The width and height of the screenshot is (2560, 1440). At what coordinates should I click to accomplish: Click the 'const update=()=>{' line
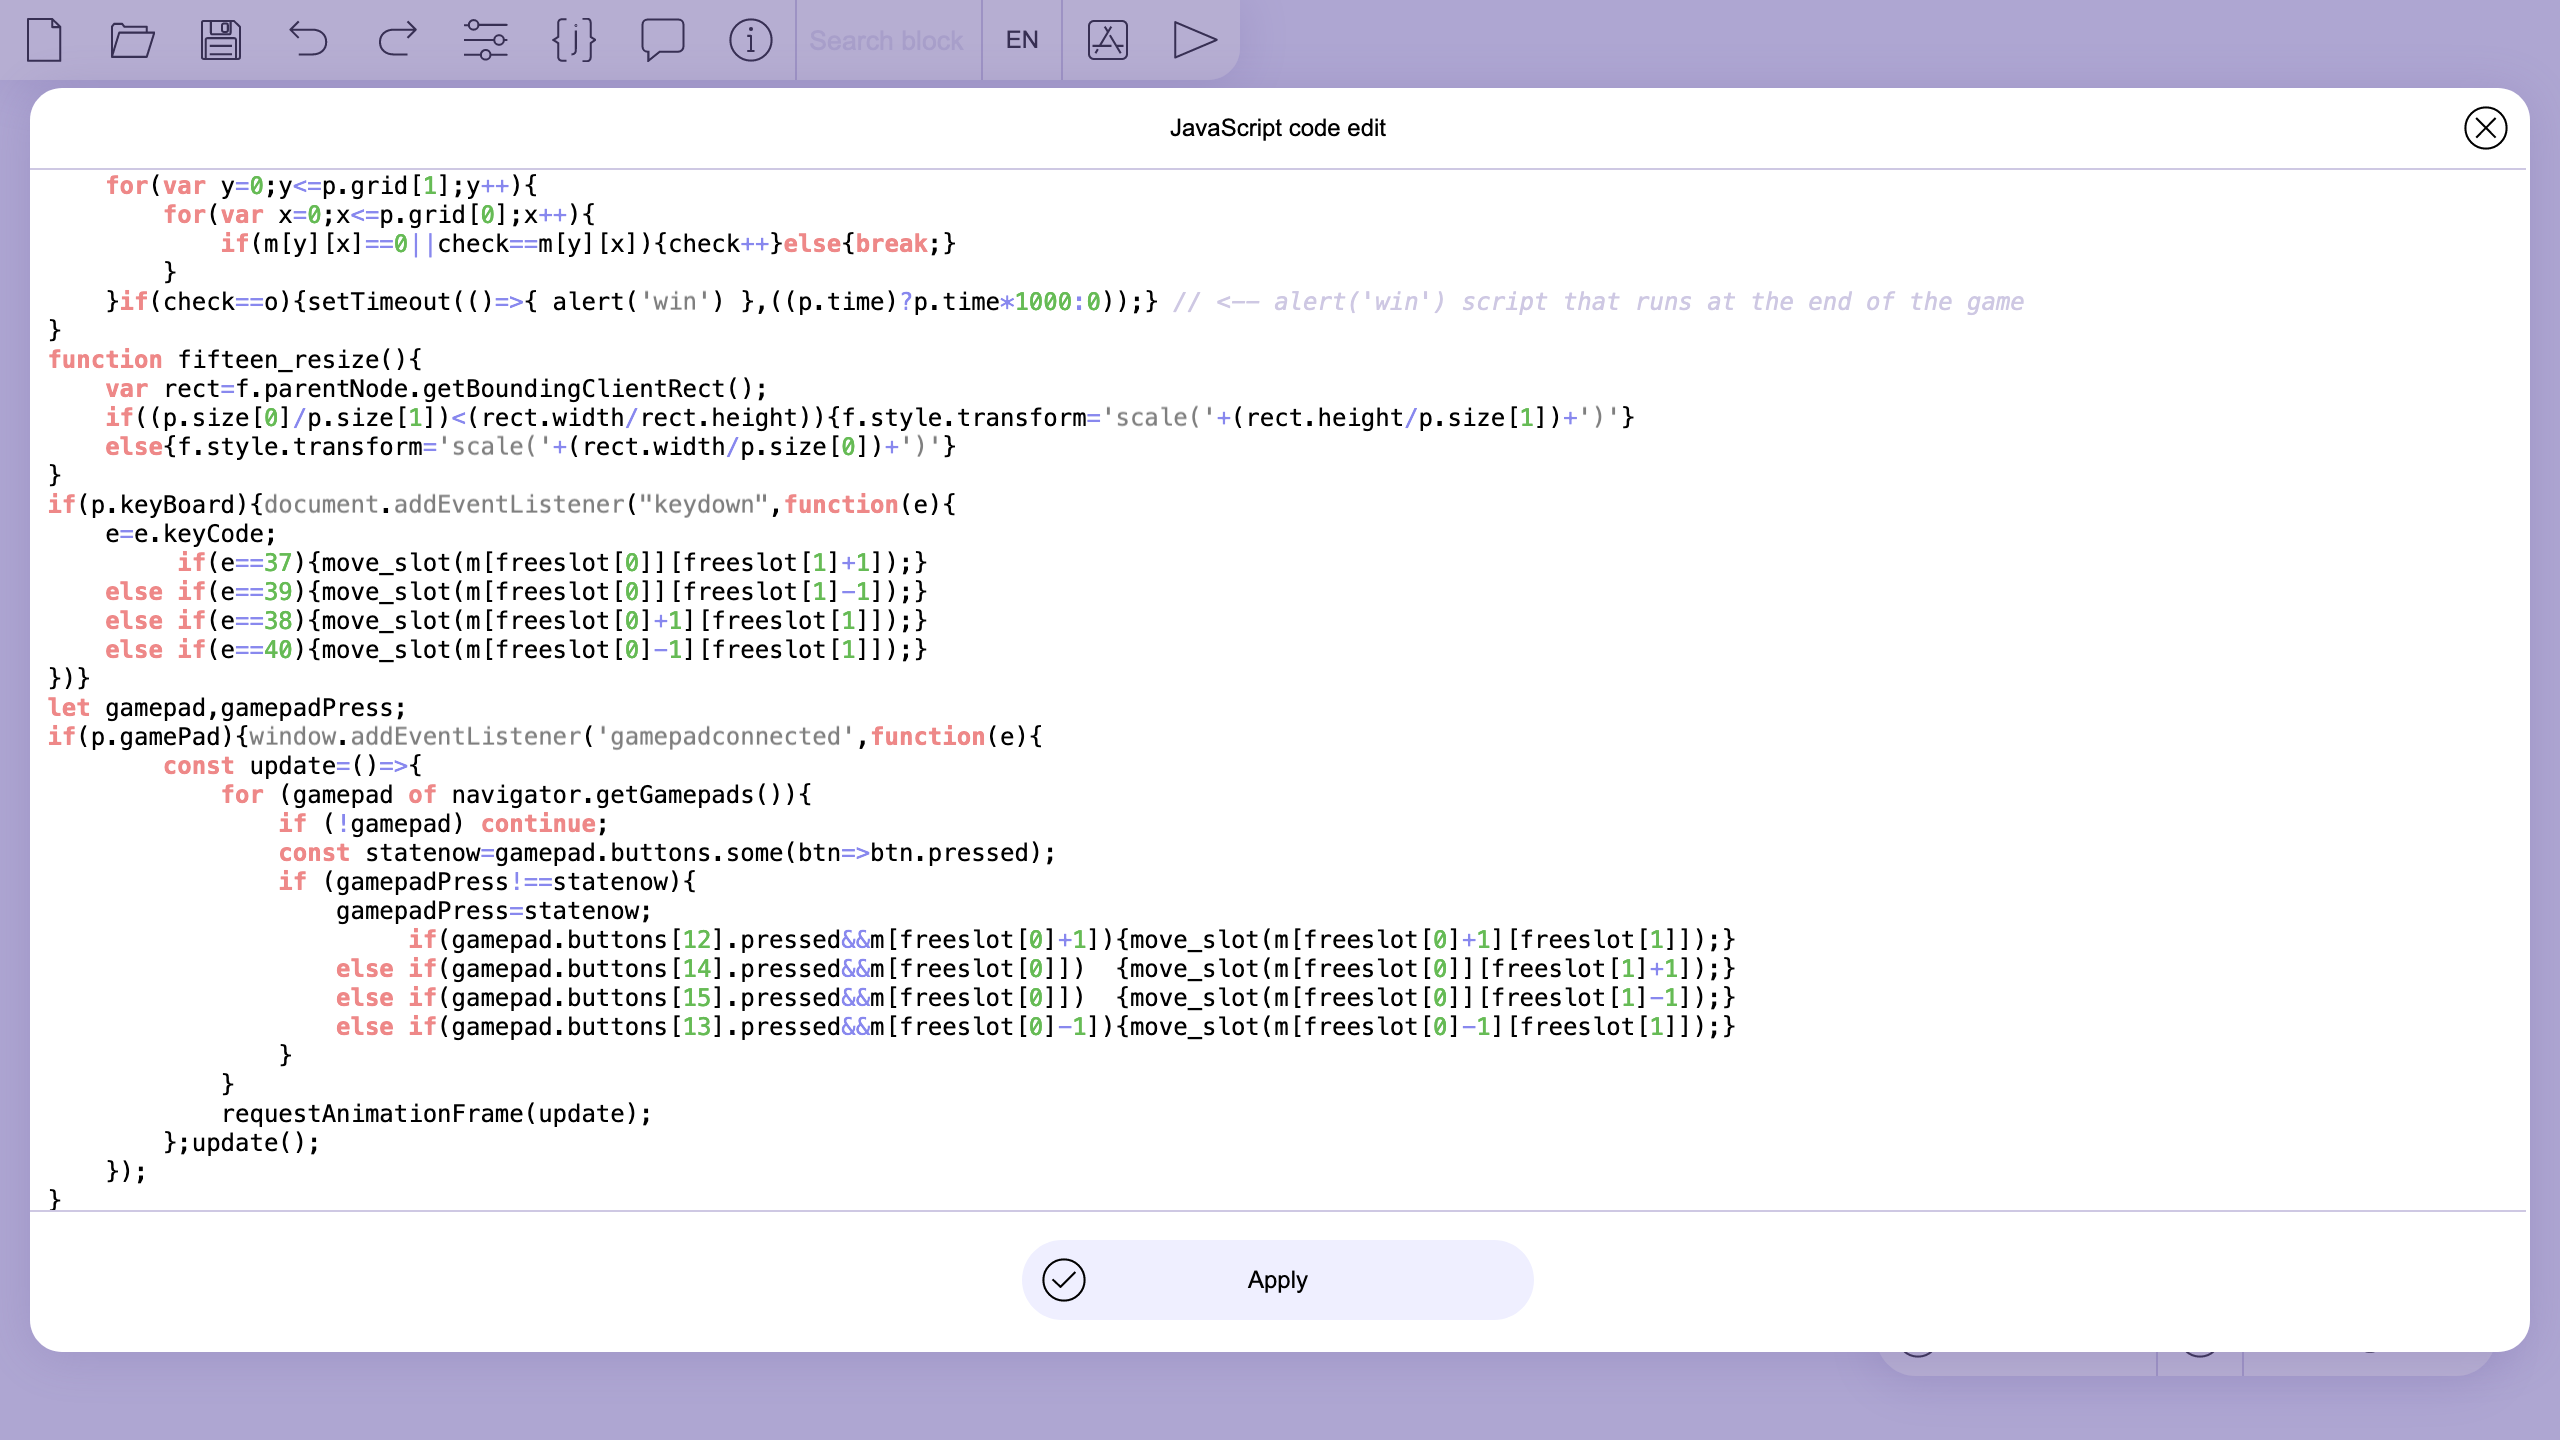click(x=292, y=766)
